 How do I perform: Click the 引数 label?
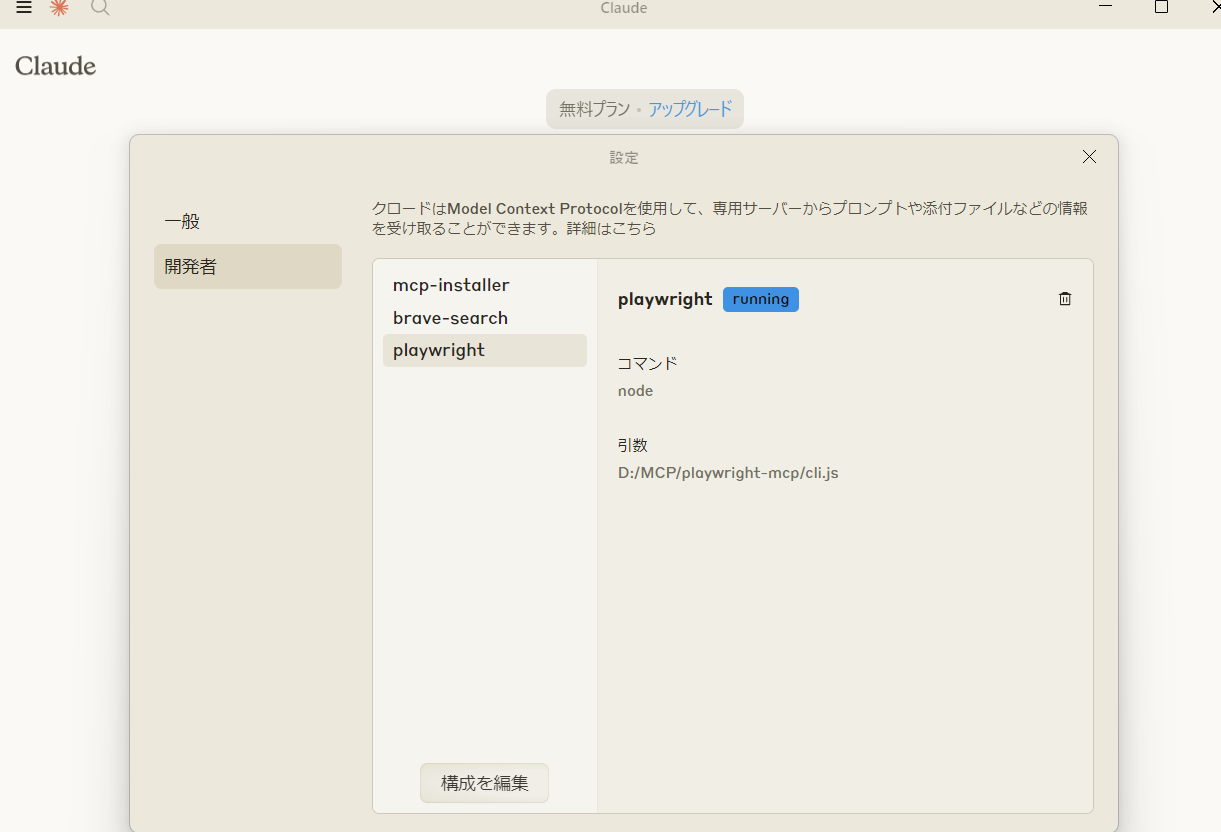coord(633,445)
